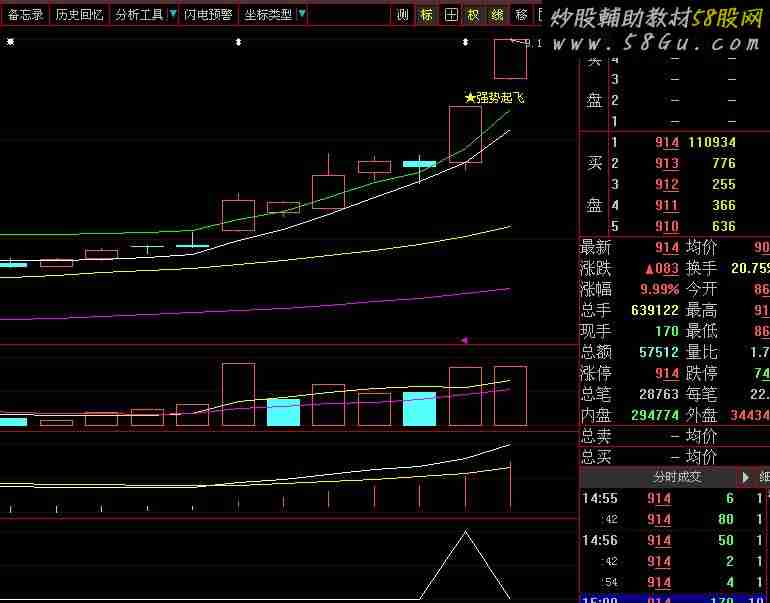Open the 闪电预警 alert menu
Screen dimensions: 770x603
pos(208,15)
